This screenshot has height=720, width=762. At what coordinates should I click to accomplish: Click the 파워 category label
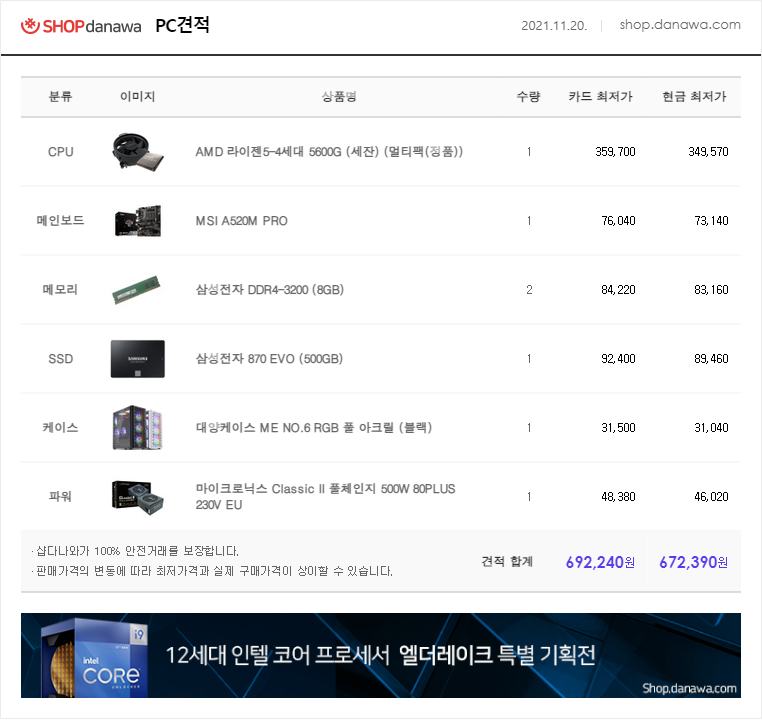tap(60, 497)
